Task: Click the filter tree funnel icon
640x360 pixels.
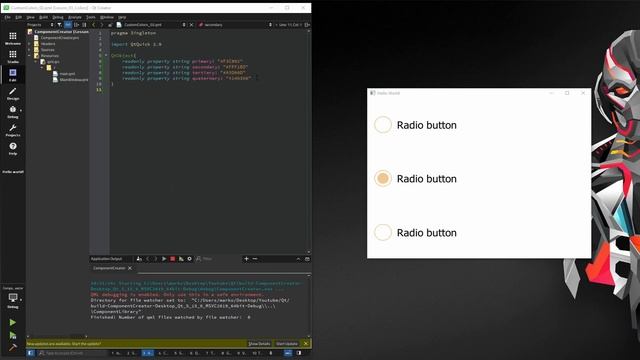Action: pos(60,24)
